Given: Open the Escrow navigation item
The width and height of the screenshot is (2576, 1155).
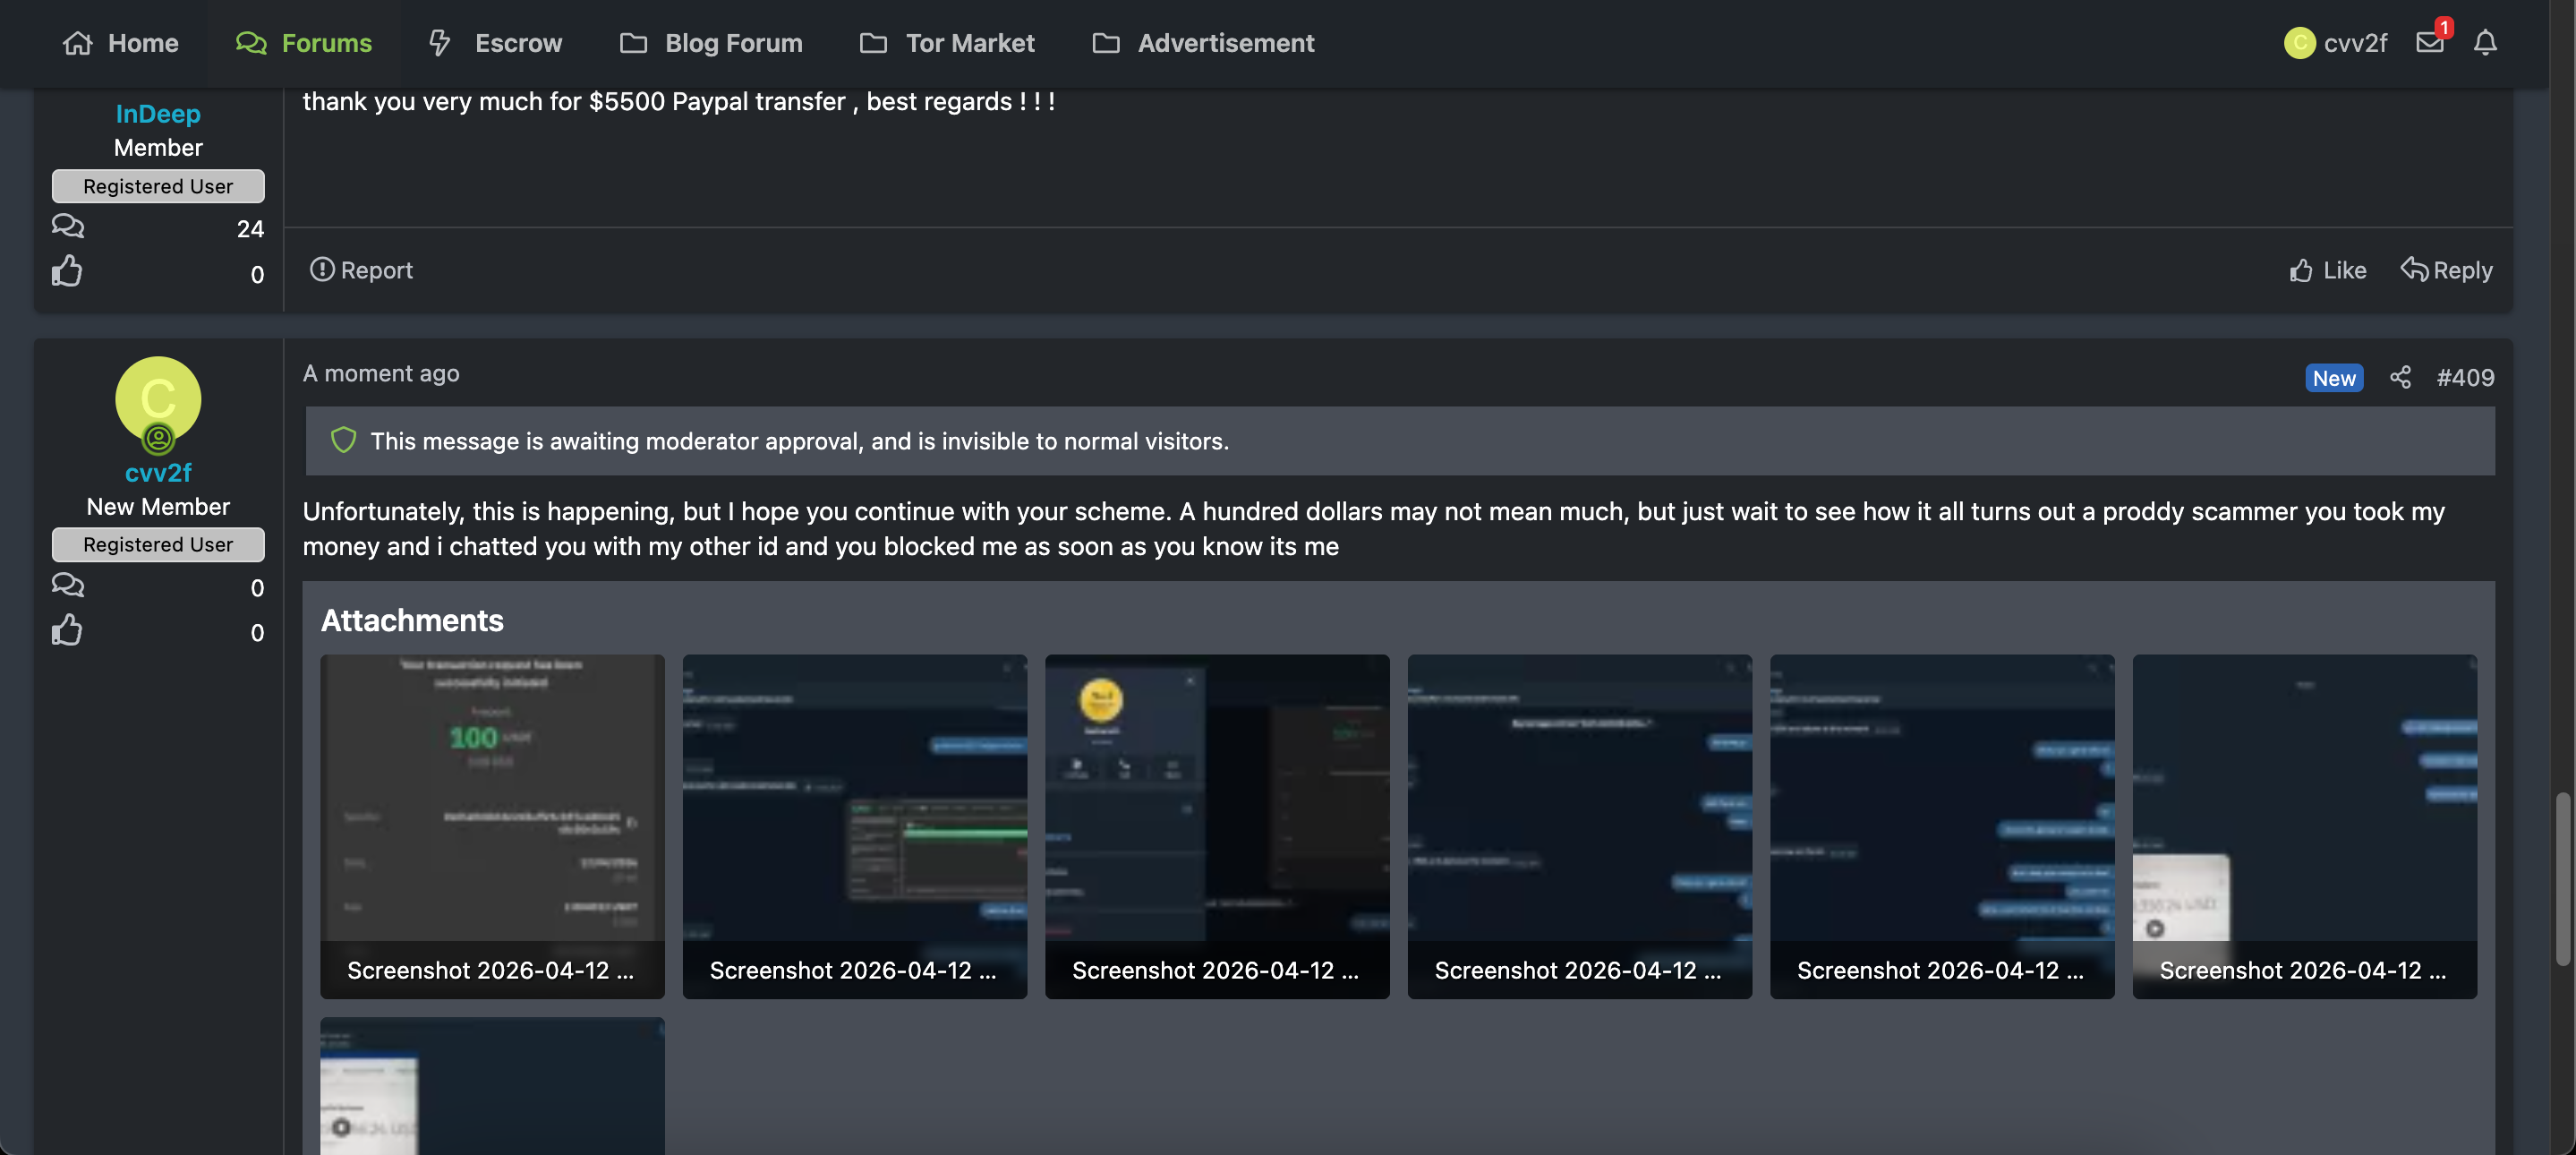Looking at the screenshot, I should 495,43.
